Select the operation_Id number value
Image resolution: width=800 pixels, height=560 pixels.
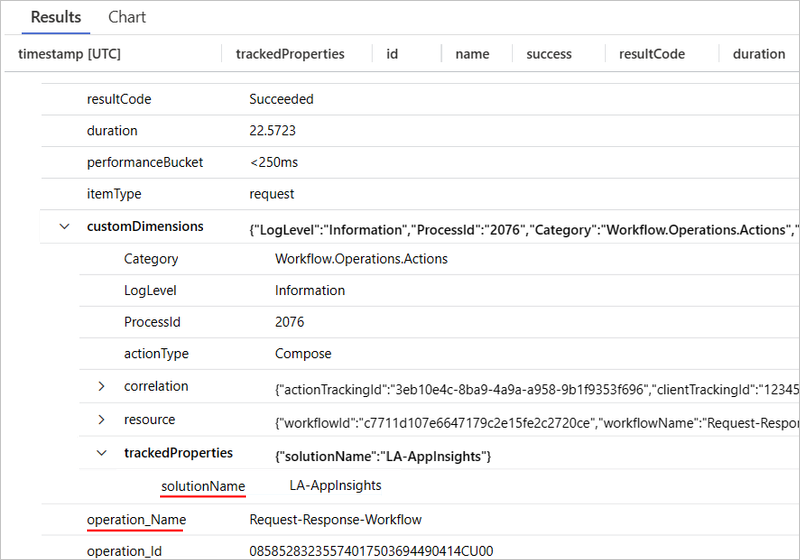(371, 551)
